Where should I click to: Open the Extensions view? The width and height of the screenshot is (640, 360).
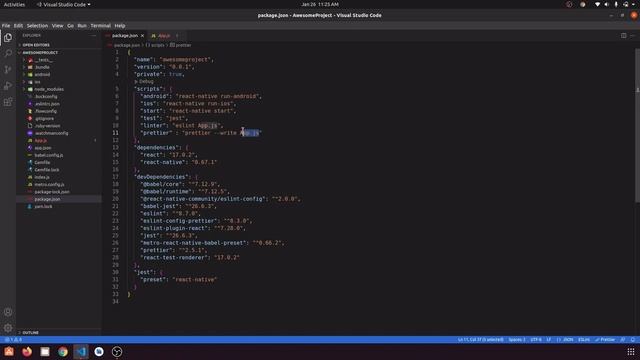click(x=8, y=102)
